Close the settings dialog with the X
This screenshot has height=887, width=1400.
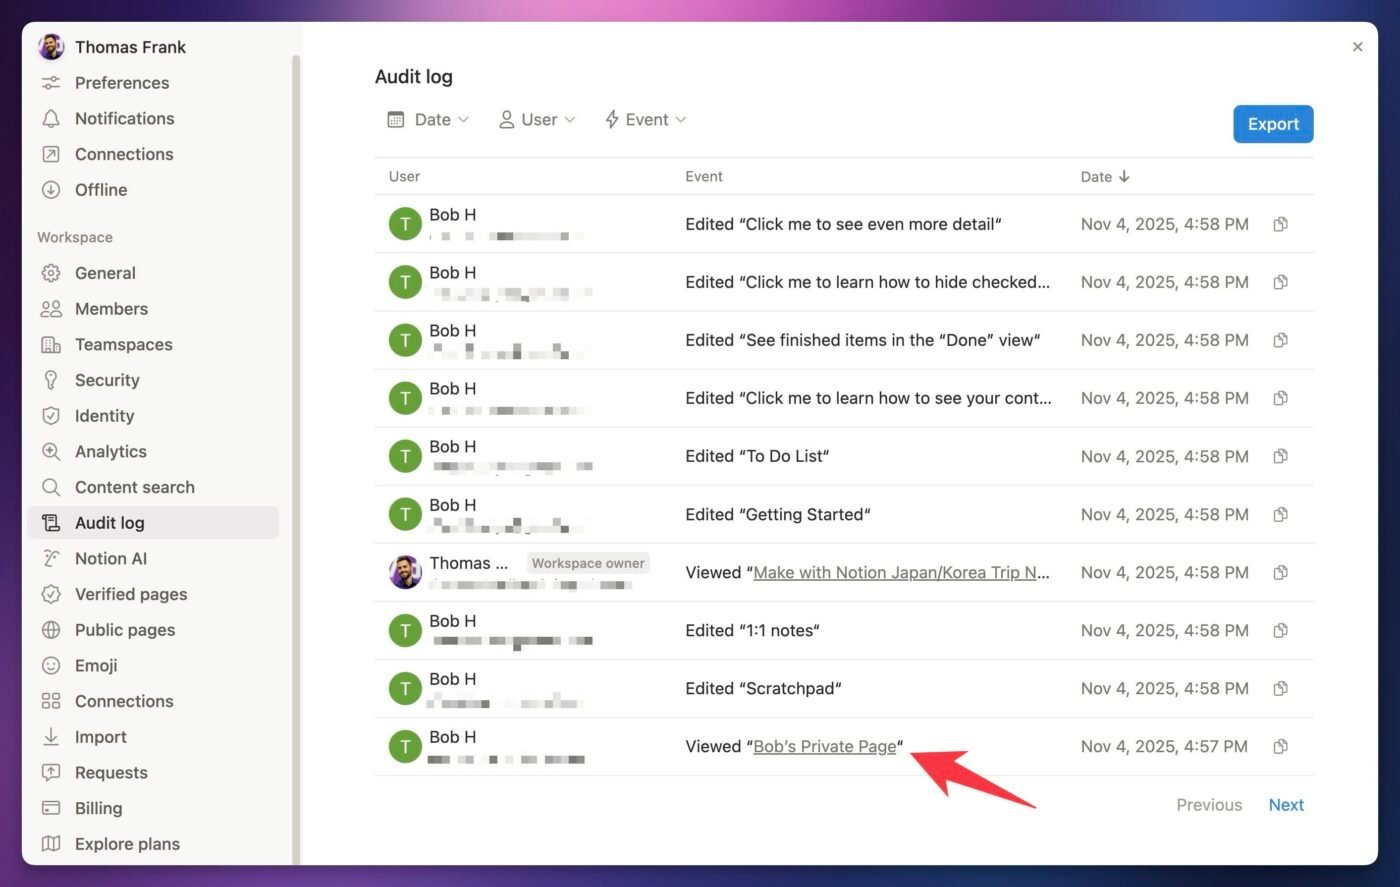1357,47
